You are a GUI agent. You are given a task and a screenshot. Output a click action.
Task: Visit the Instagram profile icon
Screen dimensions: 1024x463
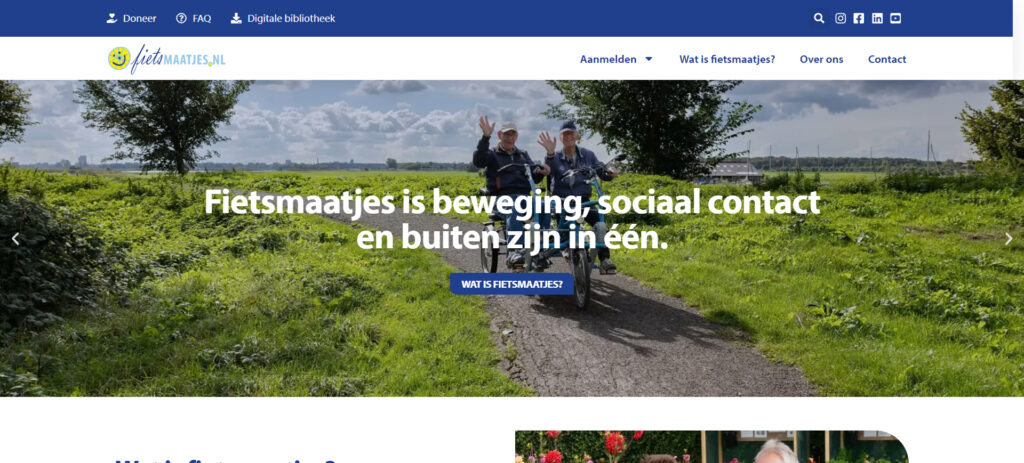point(840,18)
